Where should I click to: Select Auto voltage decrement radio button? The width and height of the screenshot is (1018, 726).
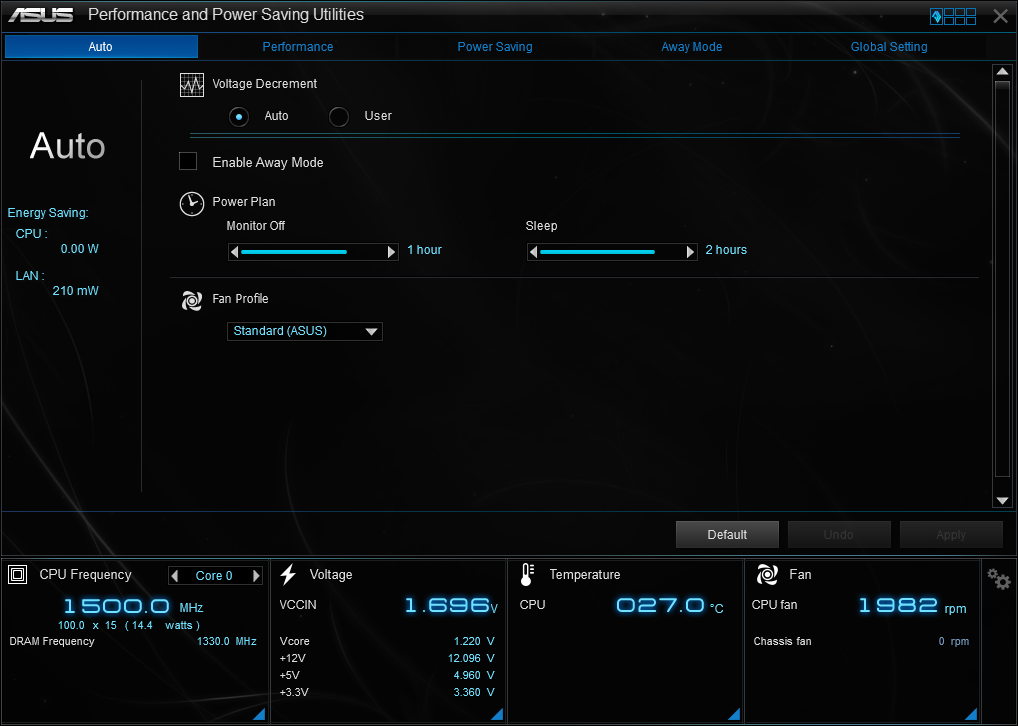pos(239,117)
